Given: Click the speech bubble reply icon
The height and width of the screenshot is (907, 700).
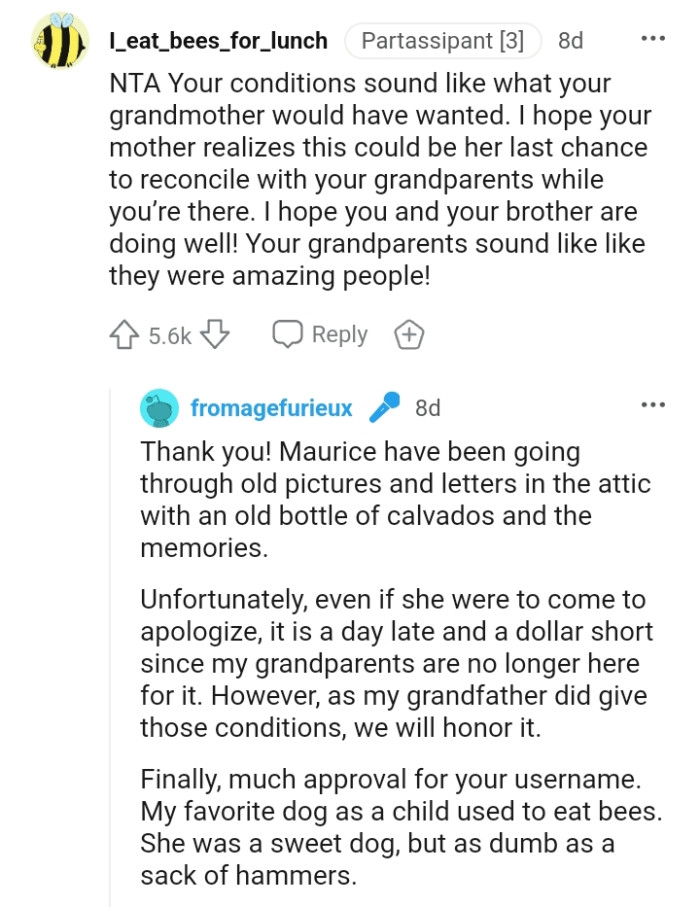Looking at the screenshot, I should 288,334.
